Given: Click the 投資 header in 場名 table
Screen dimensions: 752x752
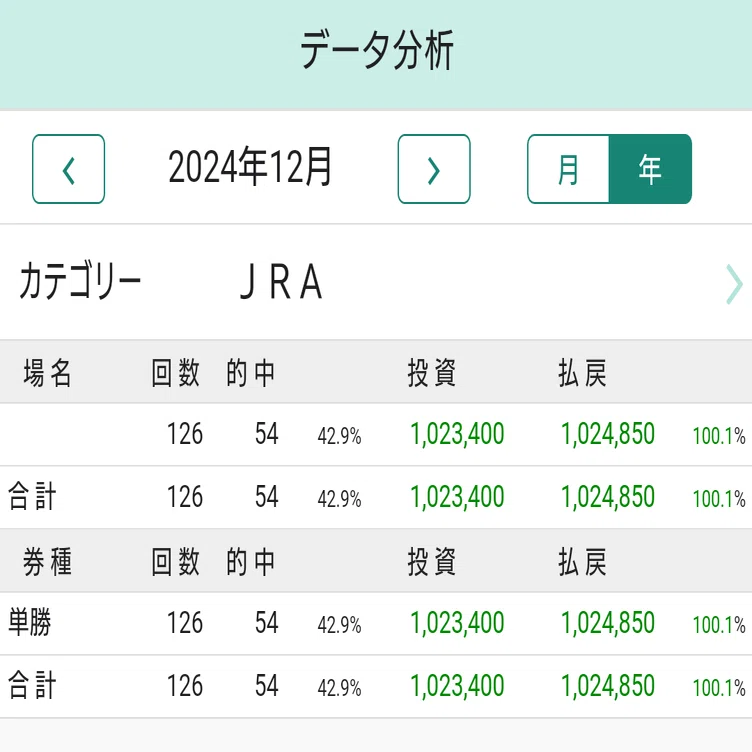Looking at the screenshot, I should click(x=432, y=373).
